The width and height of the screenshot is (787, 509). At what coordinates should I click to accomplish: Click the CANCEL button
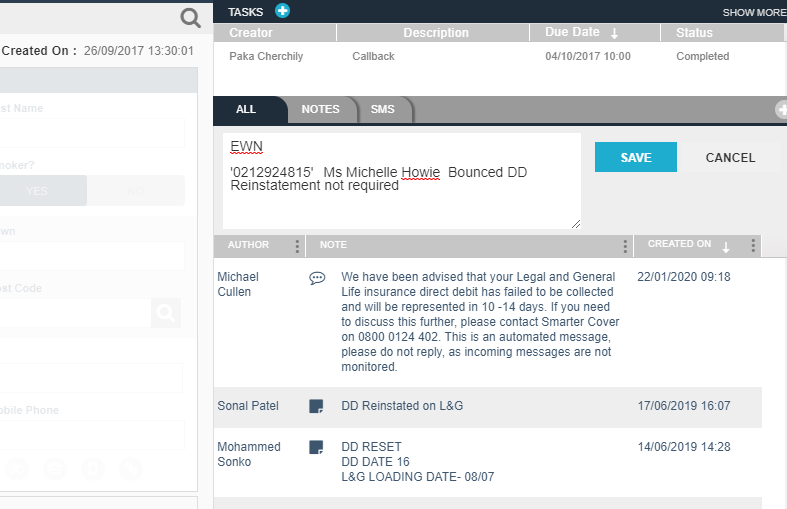click(730, 158)
